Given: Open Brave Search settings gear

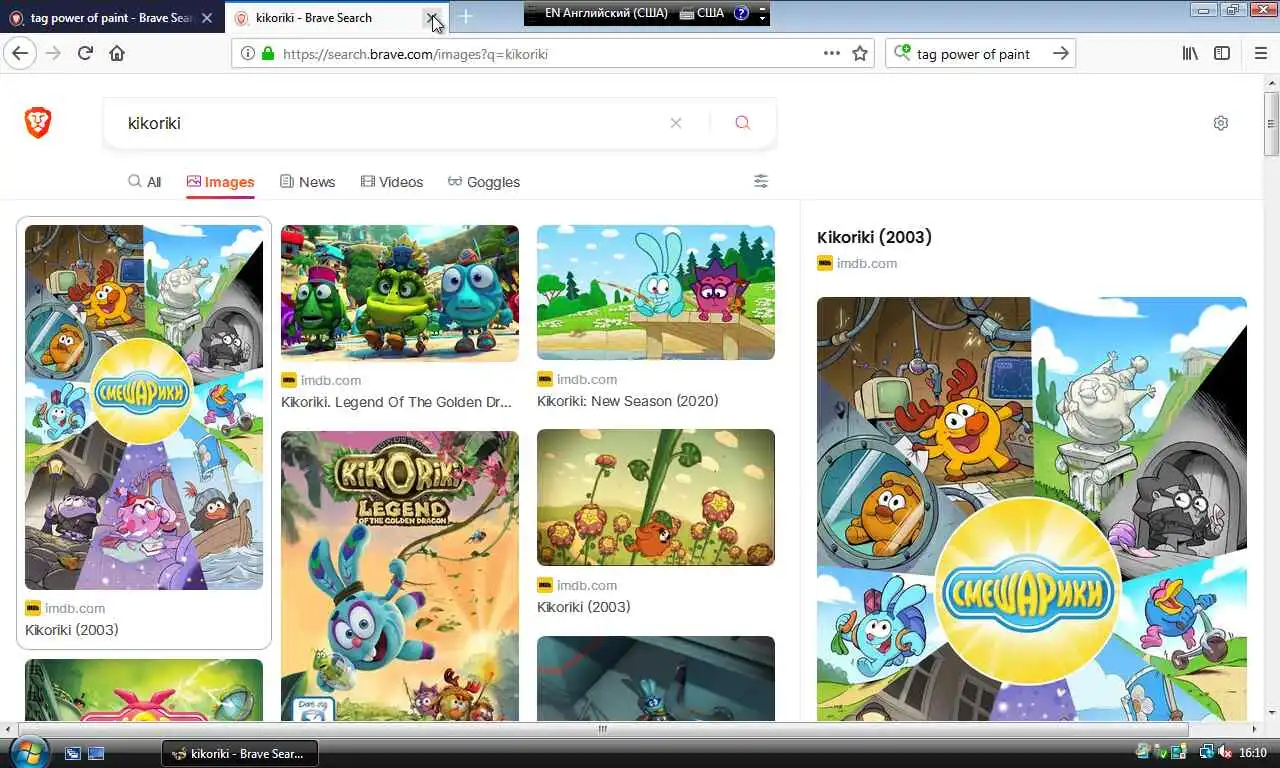Looking at the screenshot, I should [x=1221, y=123].
